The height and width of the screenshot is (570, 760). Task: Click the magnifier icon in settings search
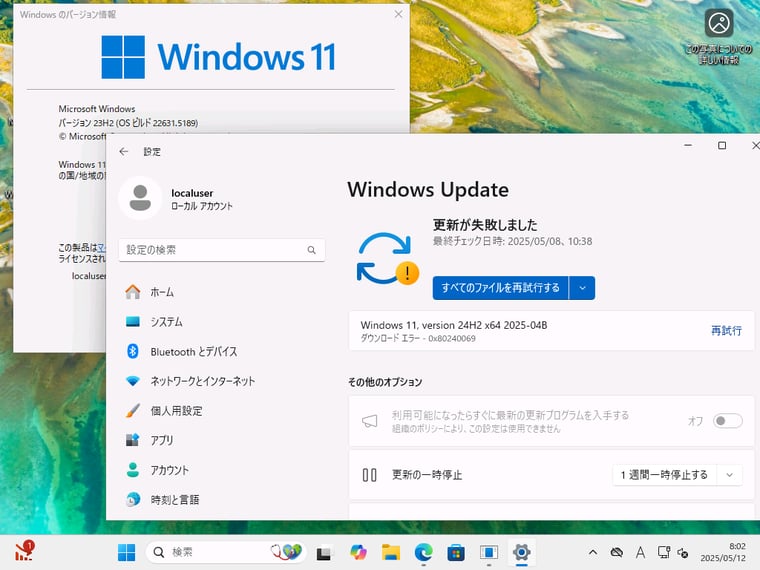(x=312, y=250)
